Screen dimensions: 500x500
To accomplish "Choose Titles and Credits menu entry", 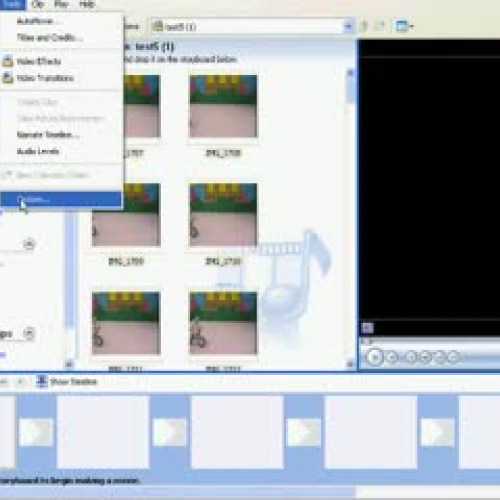I will [61, 38].
